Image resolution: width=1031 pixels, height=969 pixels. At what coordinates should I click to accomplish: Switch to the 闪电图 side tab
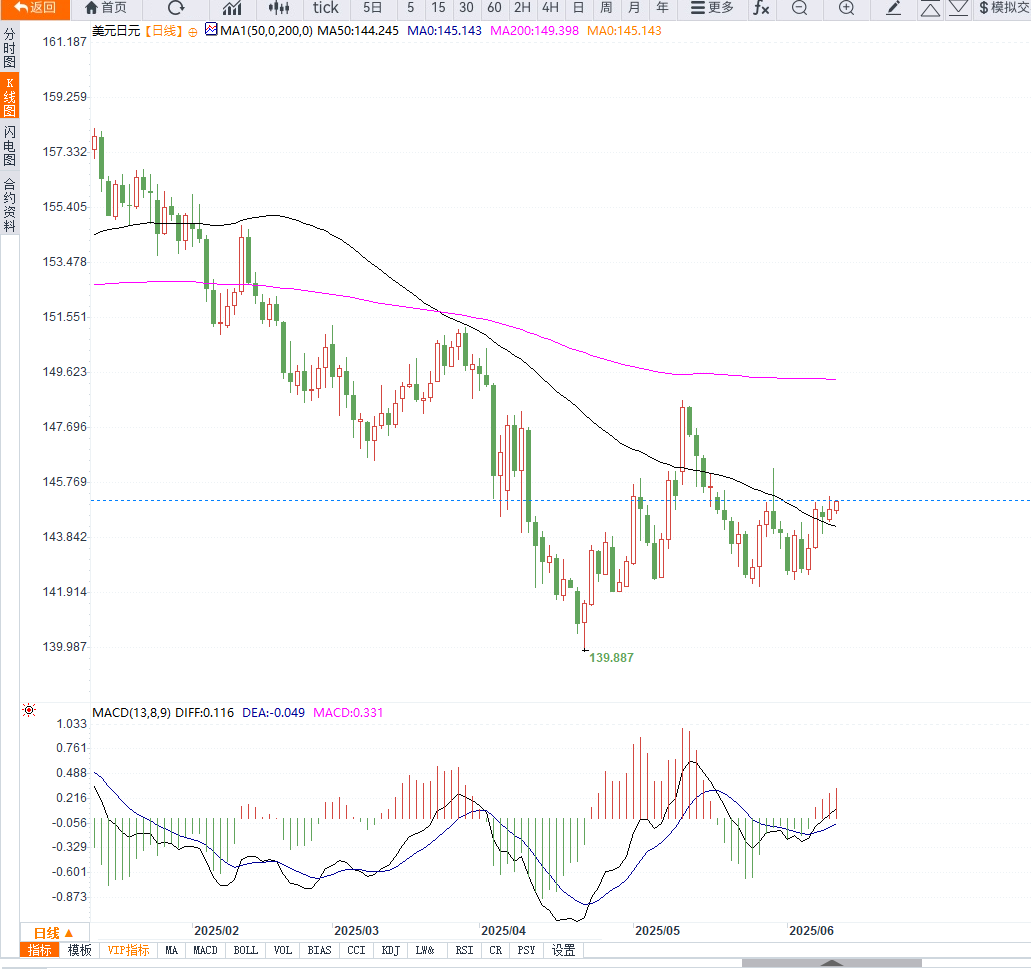[x=9, y=146]
